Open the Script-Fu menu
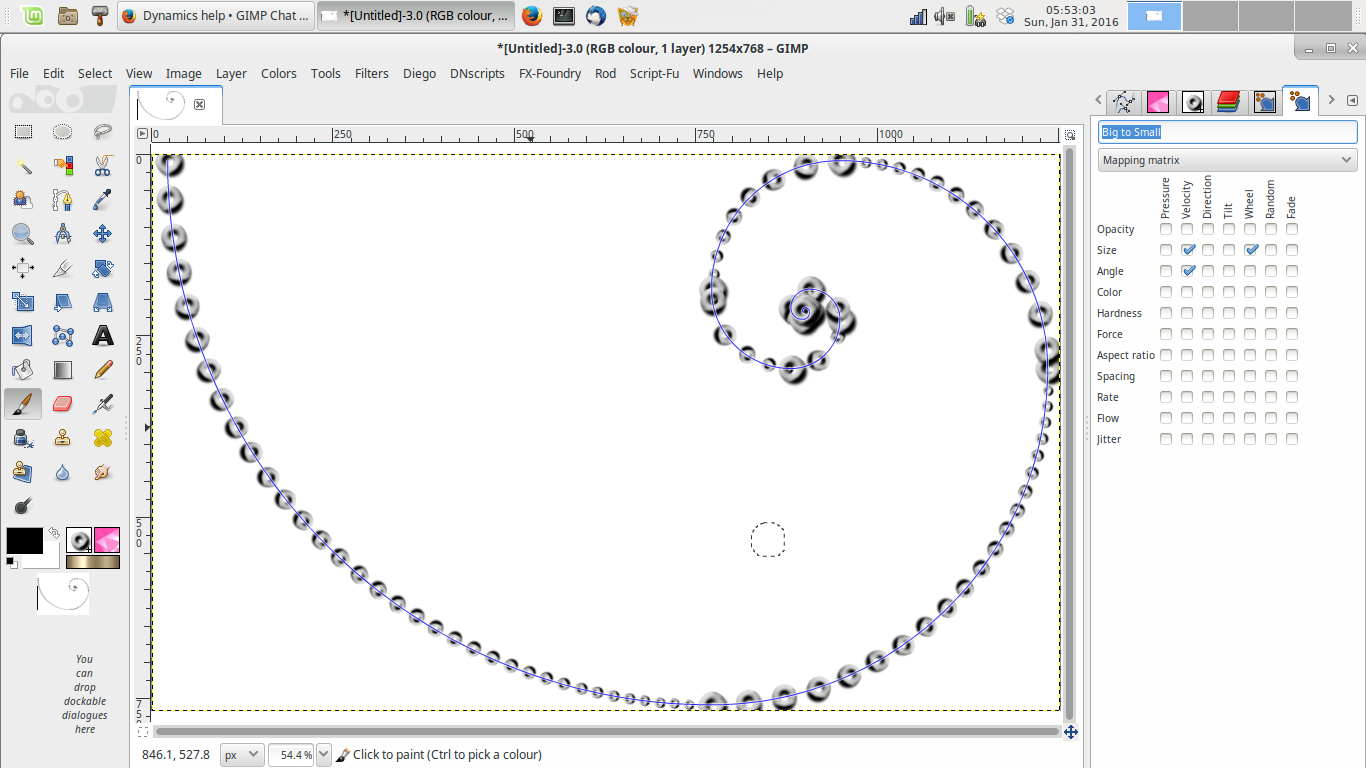This screenshot has width=1366, height=768. (655, 73)
